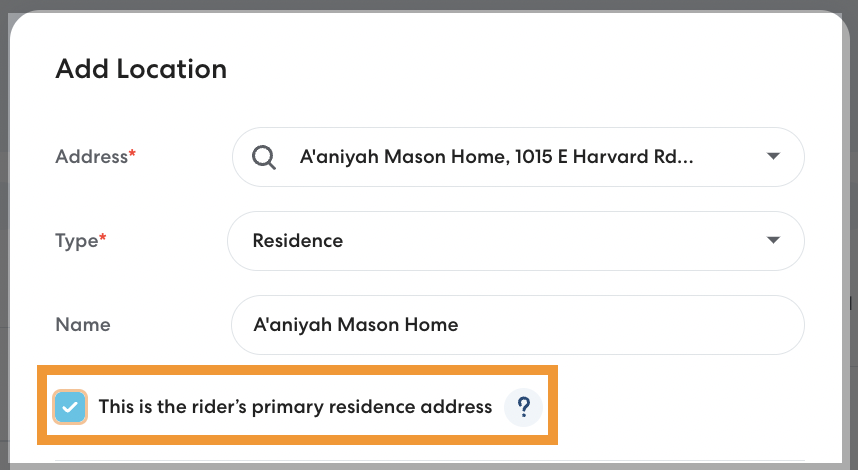Click the search magnifier icon in Address
This screenshot has width=858, height=470.
(x=263, y=157)
